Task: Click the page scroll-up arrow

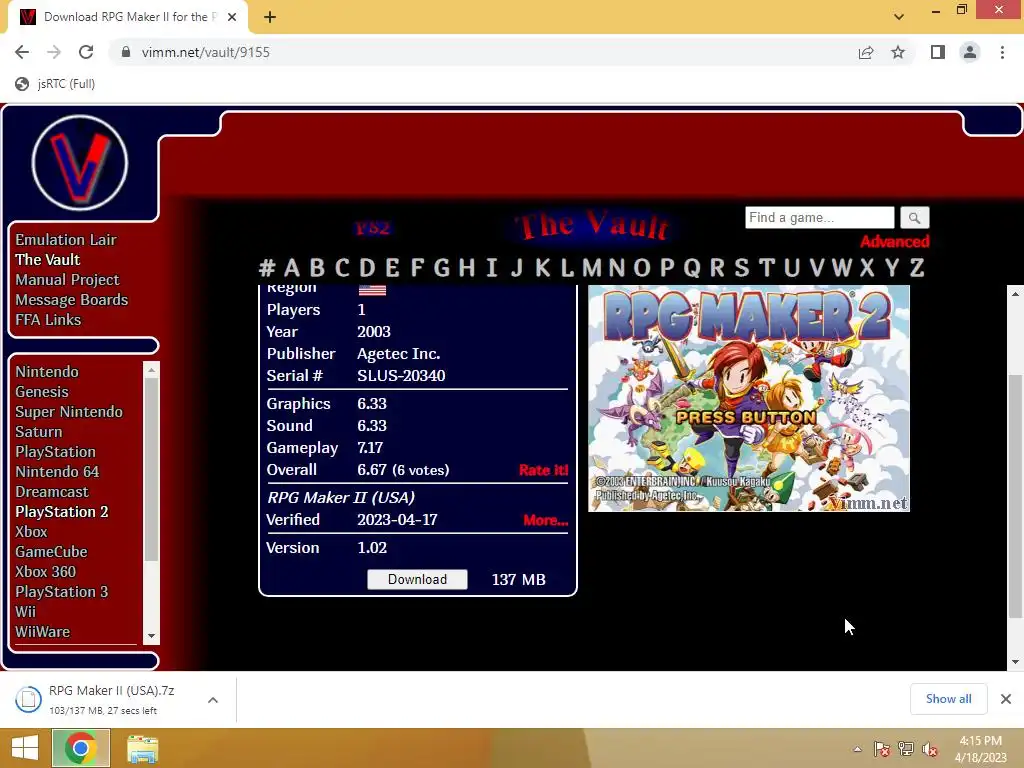Action: tap(1015, 293)
